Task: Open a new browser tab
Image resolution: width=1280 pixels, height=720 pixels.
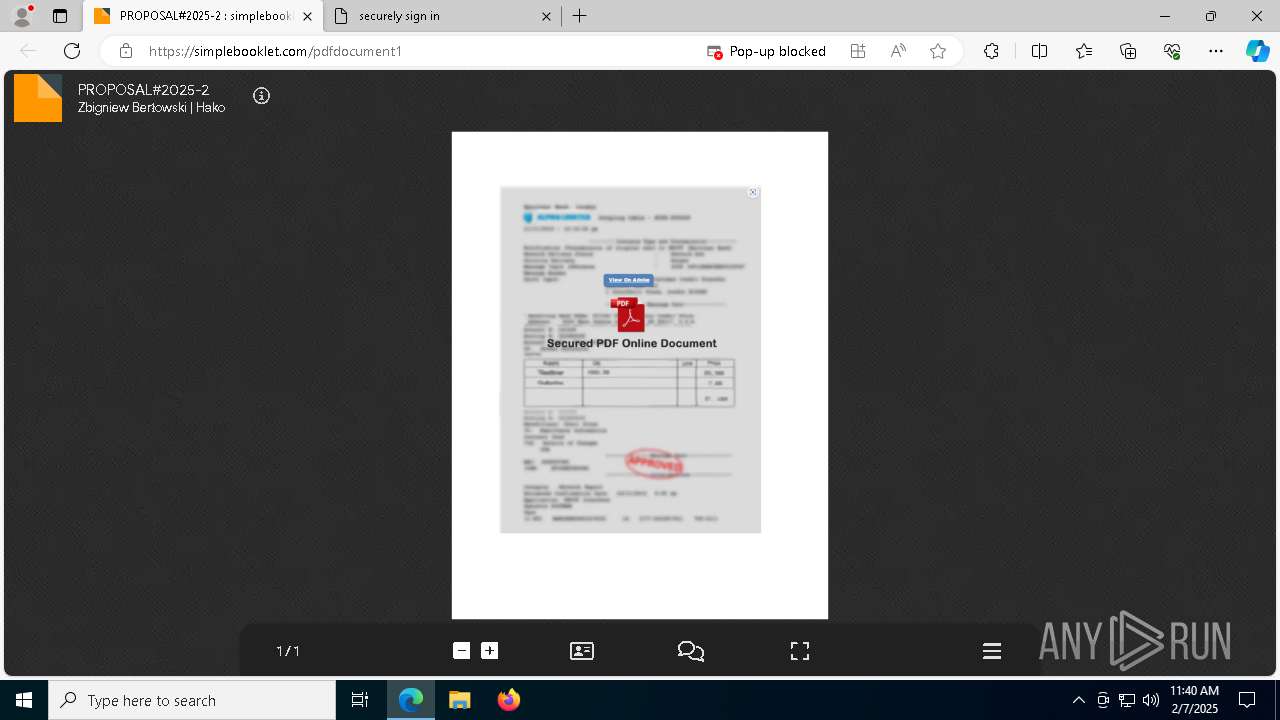Action: coord(580,16)
